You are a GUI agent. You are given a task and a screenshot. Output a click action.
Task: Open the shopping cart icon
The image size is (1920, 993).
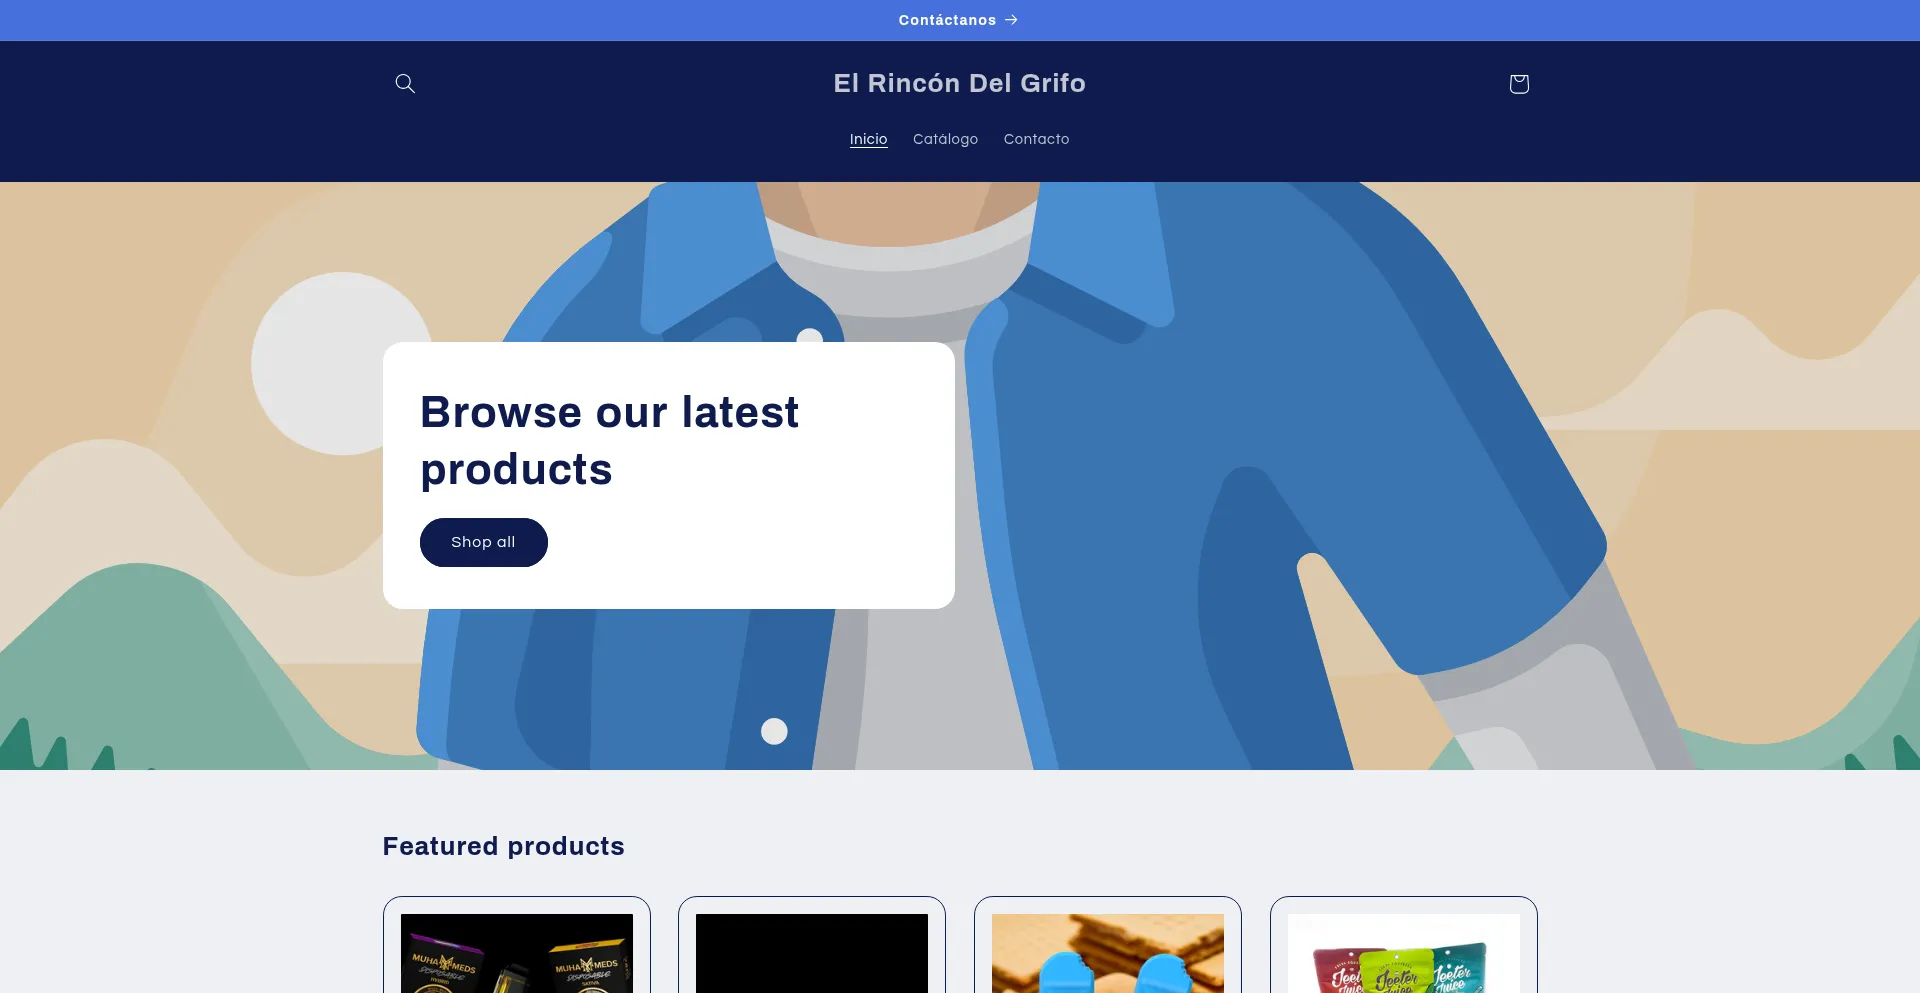coord(1519,83)
